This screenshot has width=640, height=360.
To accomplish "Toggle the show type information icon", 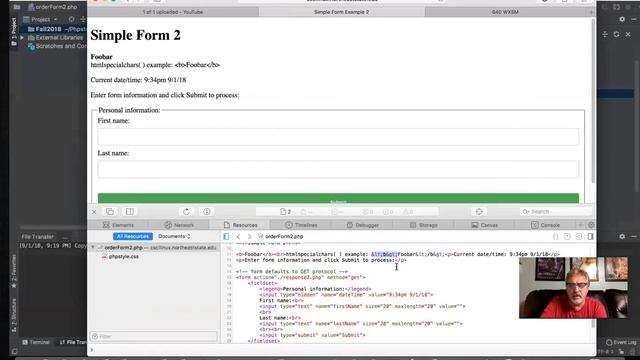I will coord(567,236).
